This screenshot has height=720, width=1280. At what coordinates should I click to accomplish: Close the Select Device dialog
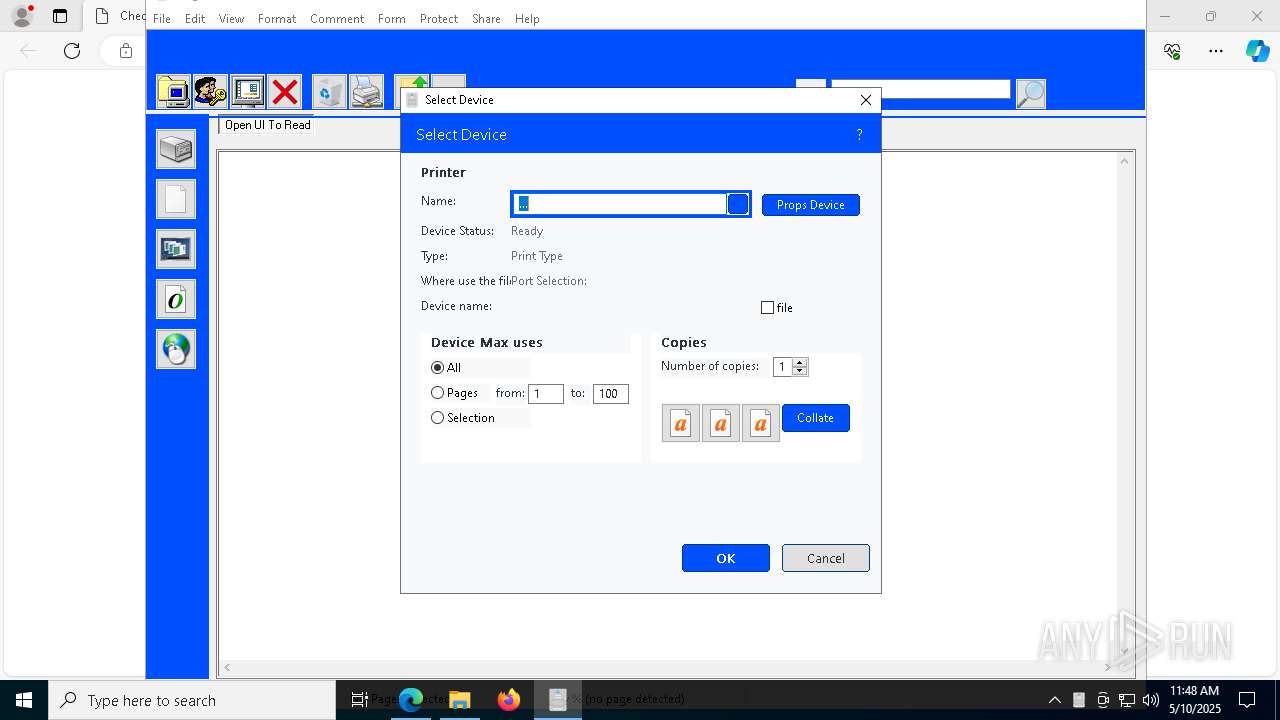pyautogui.click(x=866, y=100)
